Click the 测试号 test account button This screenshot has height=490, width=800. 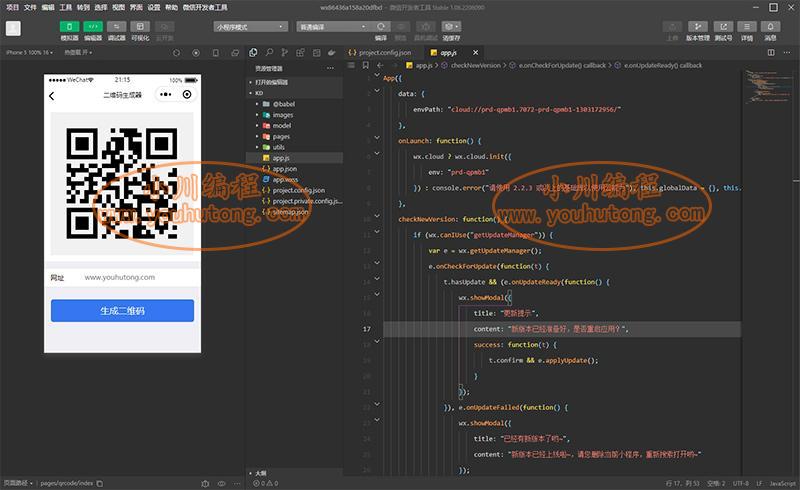point(723,27)
